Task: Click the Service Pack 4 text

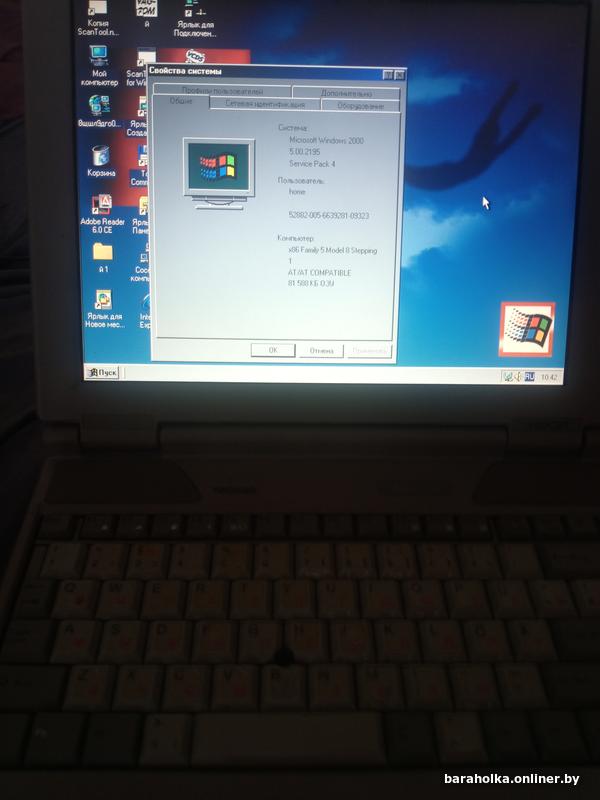Action: 312,164
